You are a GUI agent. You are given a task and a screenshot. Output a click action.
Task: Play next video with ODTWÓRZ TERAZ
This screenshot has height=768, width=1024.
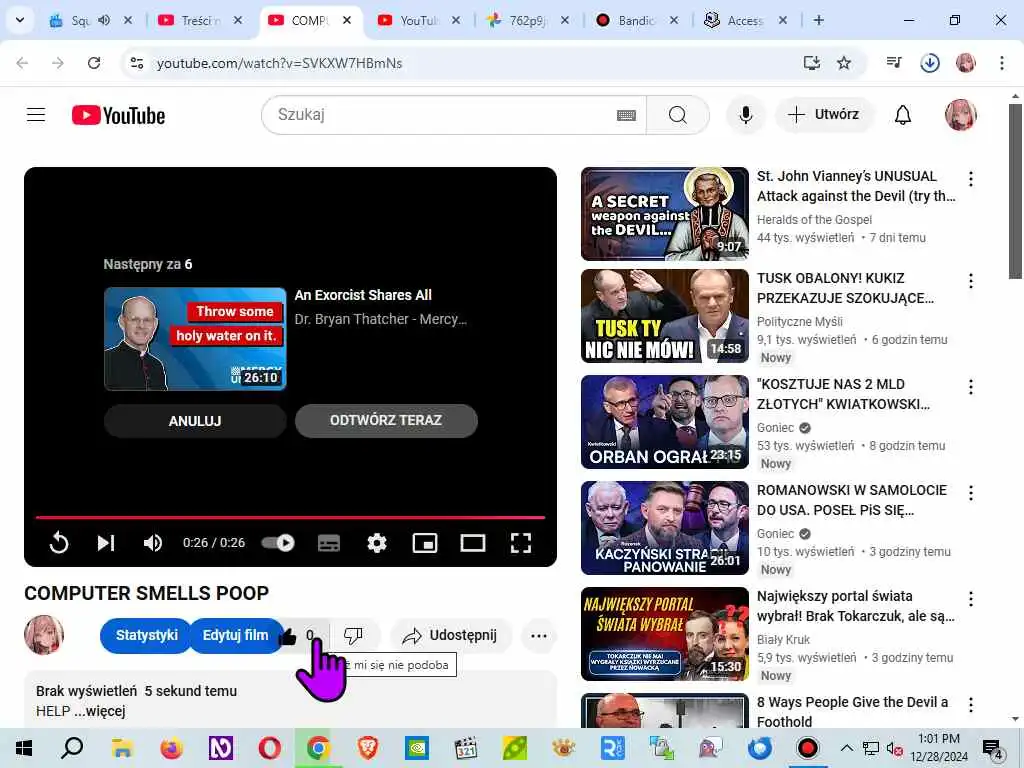click(x=386, y=421)
